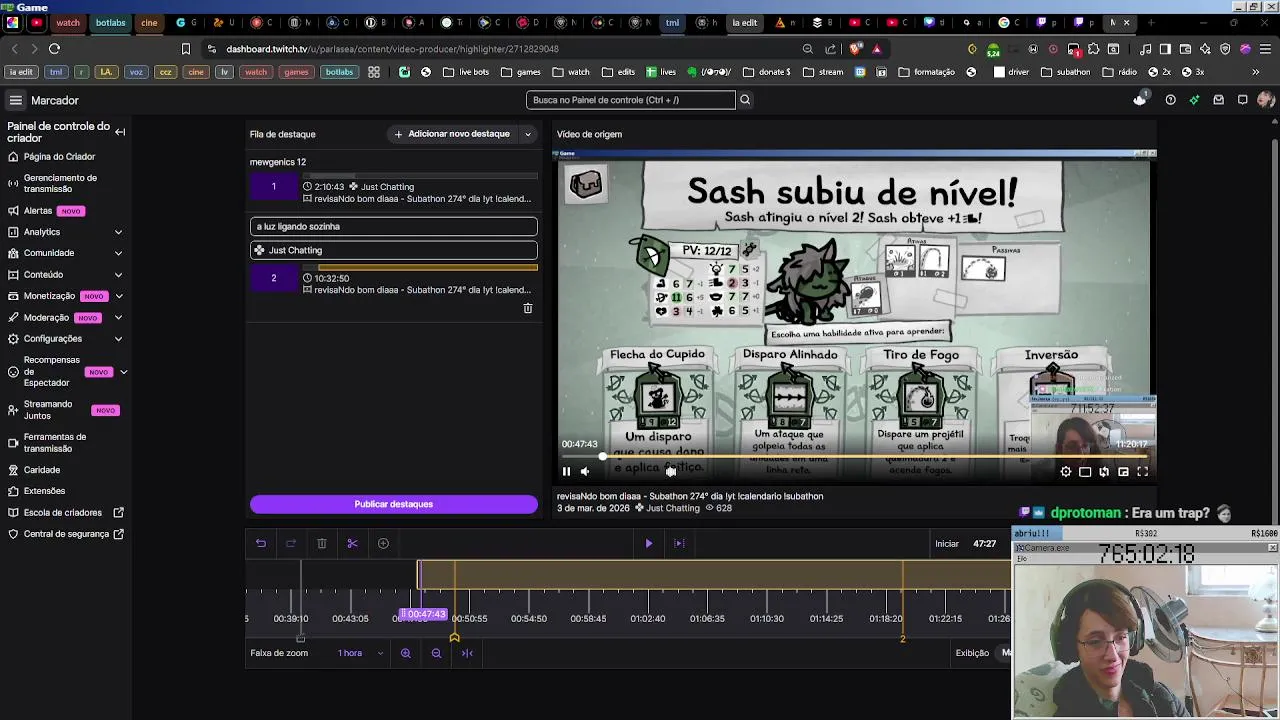The width and height of the screenshot is (1280, 720).
Task: Focus the Busca no Painel de controle field
Action: pyautogui.click(x=630, y=100)
